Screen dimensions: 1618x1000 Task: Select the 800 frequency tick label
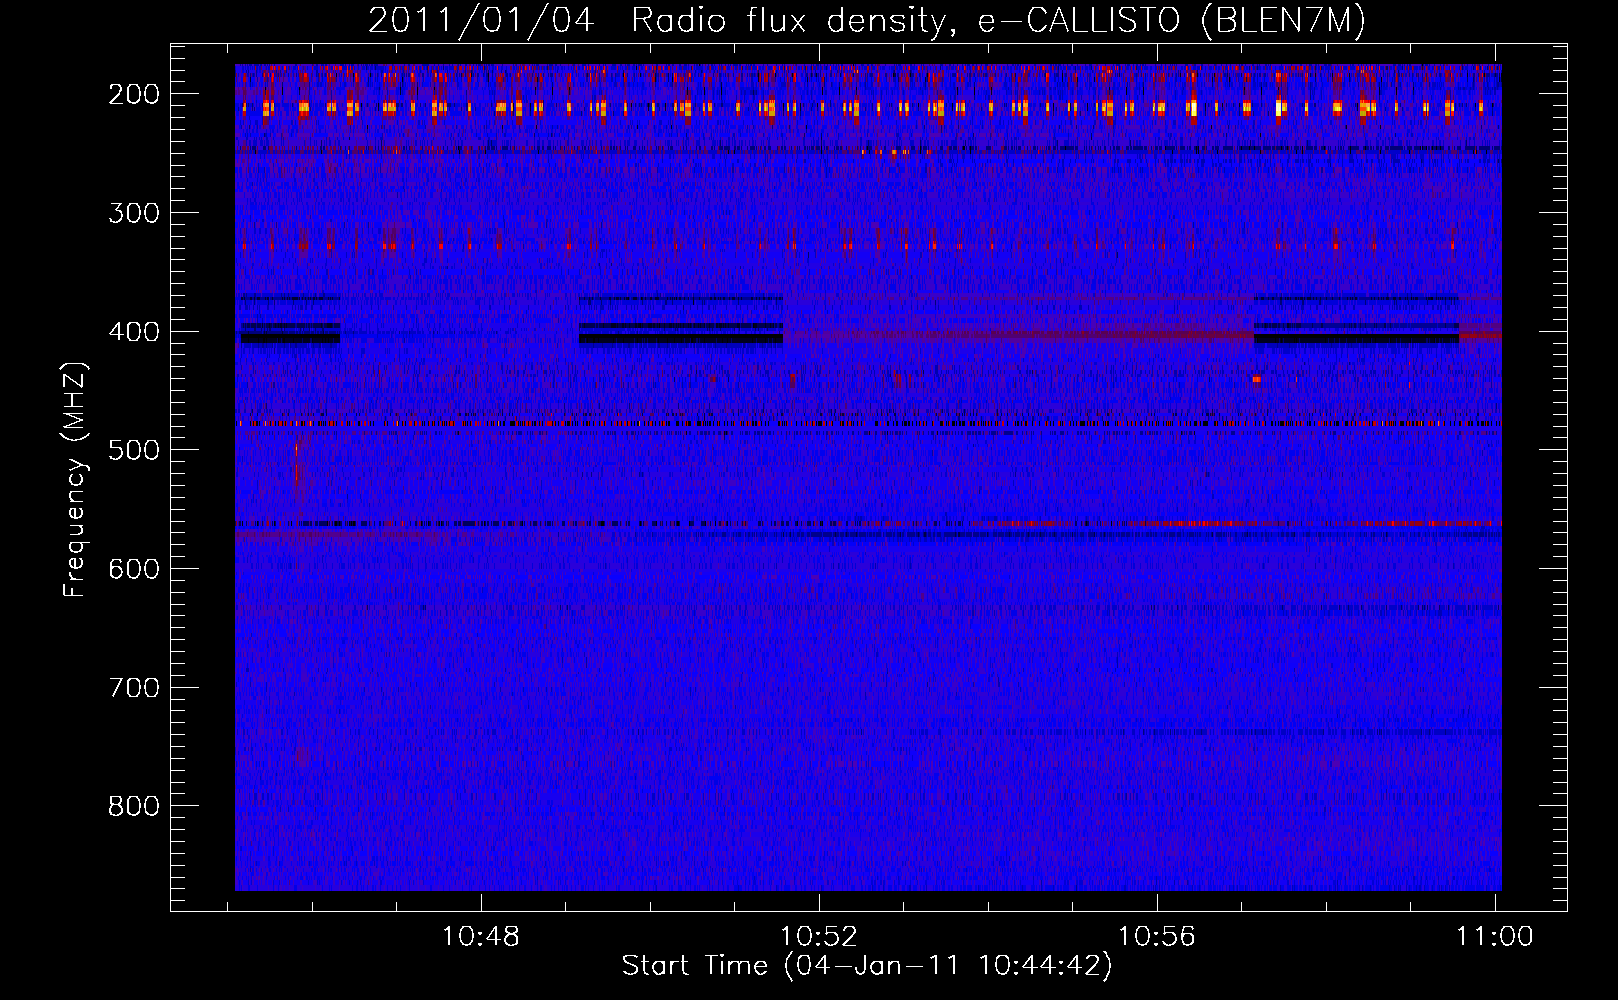[x=134, y=806]
